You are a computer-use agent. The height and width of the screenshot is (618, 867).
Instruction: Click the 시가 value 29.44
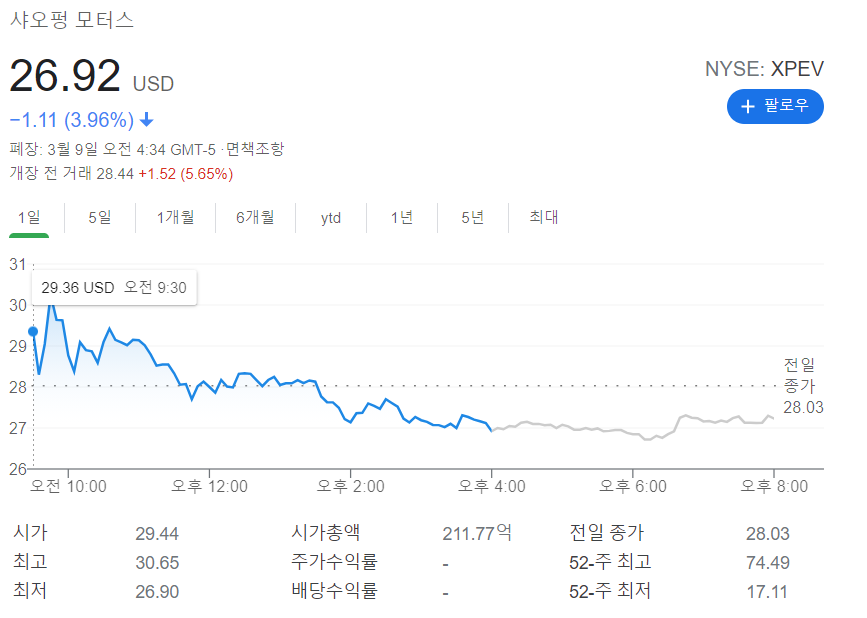[157, 534]
